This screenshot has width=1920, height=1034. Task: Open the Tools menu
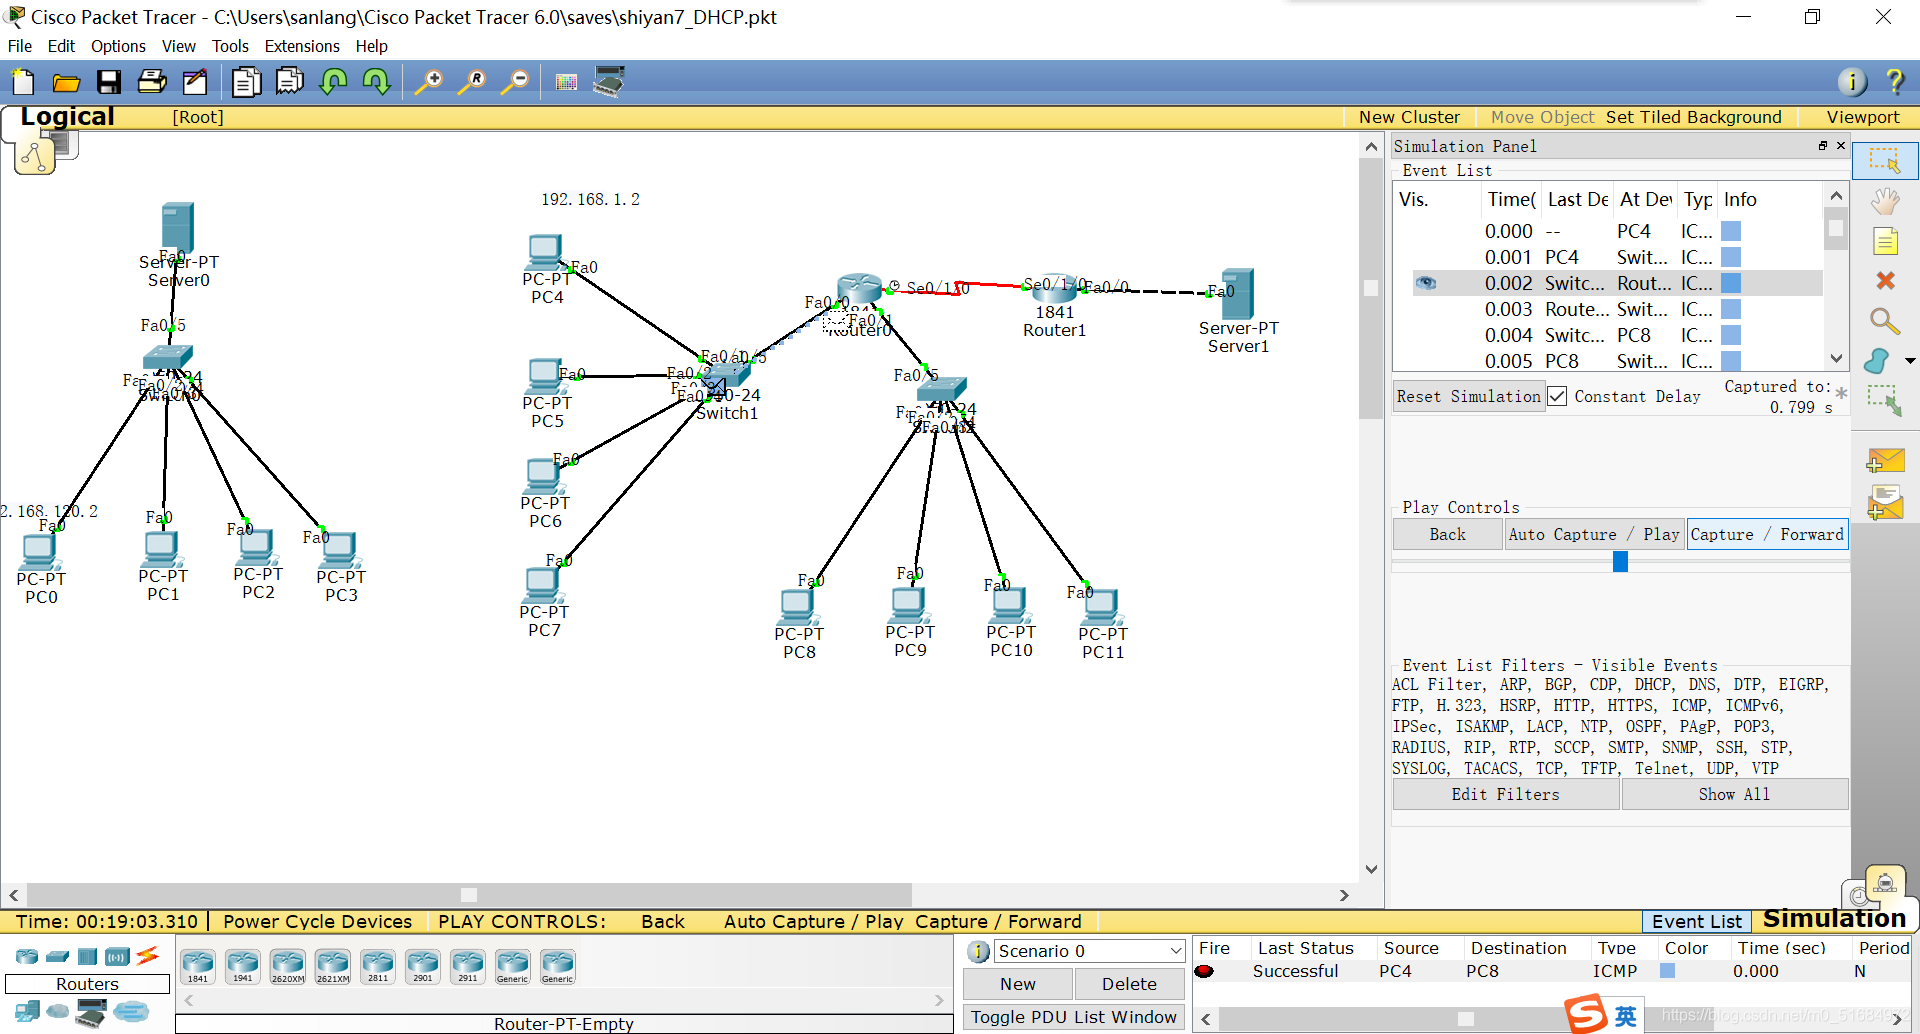pos(230,46)
